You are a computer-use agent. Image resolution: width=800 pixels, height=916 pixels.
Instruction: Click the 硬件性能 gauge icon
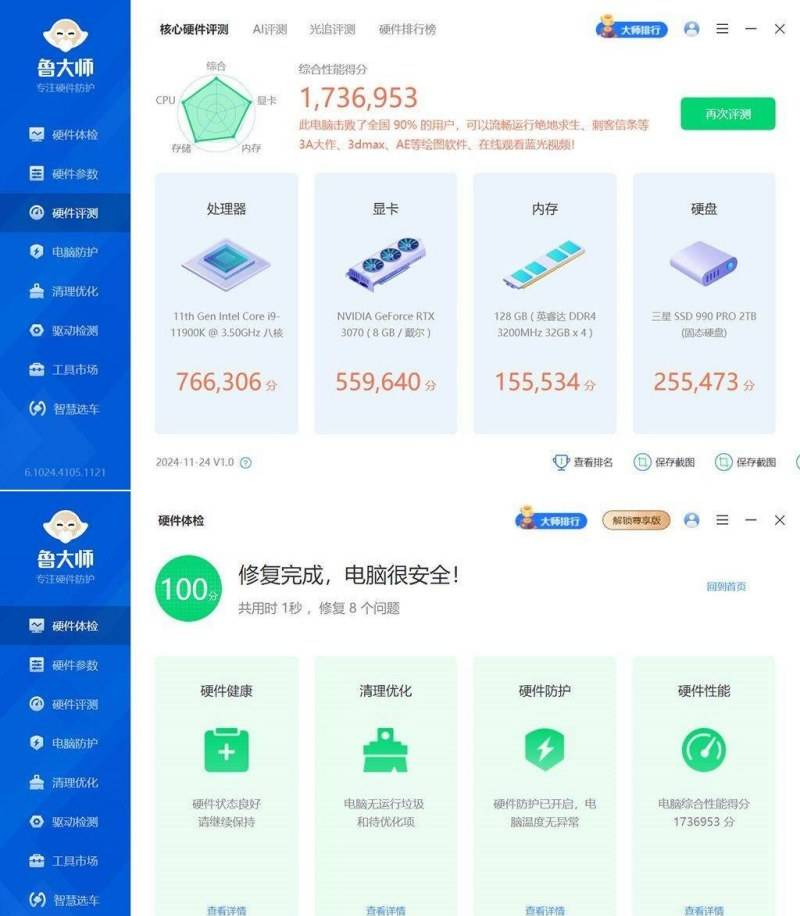point(704,750)
